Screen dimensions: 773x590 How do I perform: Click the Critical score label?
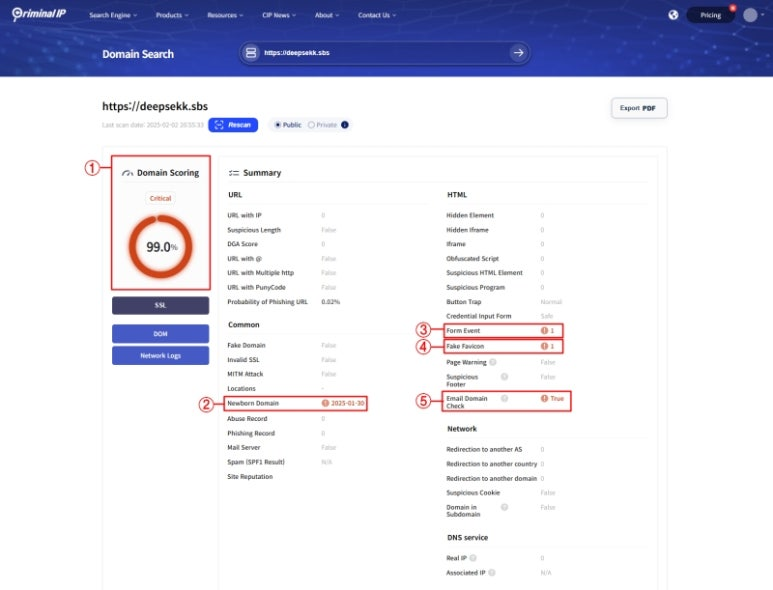coord(160,198)
